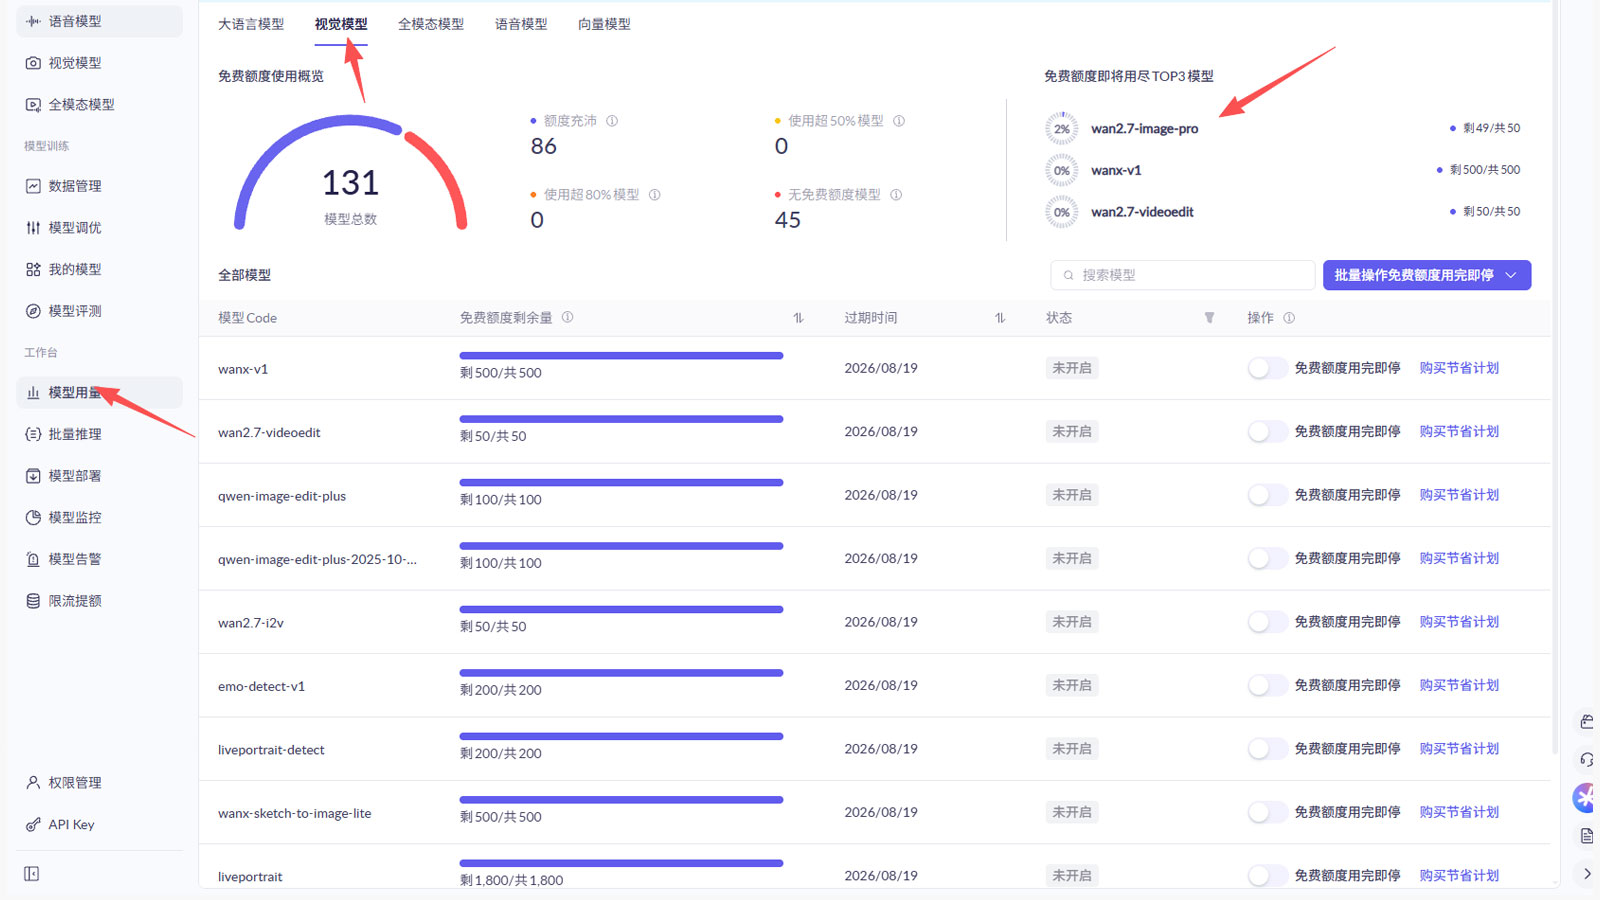Select the 视觉模型 top tab
This screenshot has width=1600, height=900.
click(341, 24)
